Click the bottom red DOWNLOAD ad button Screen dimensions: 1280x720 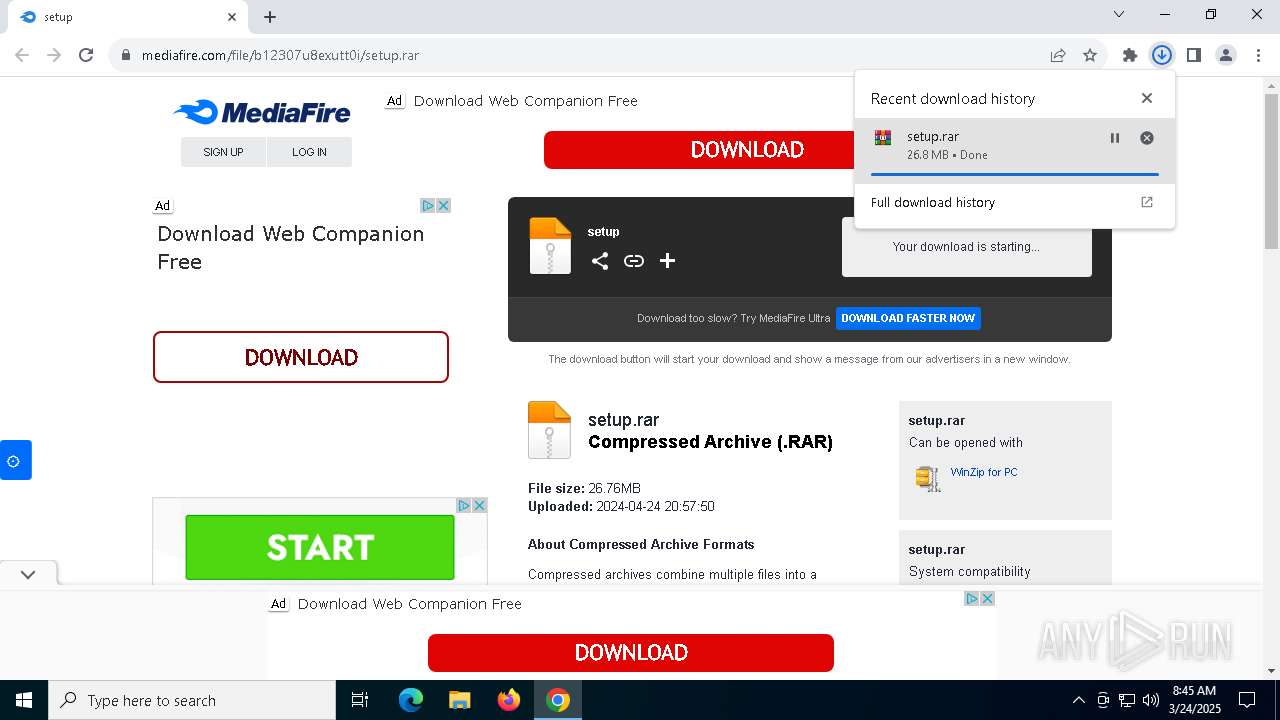coord(631,653)
